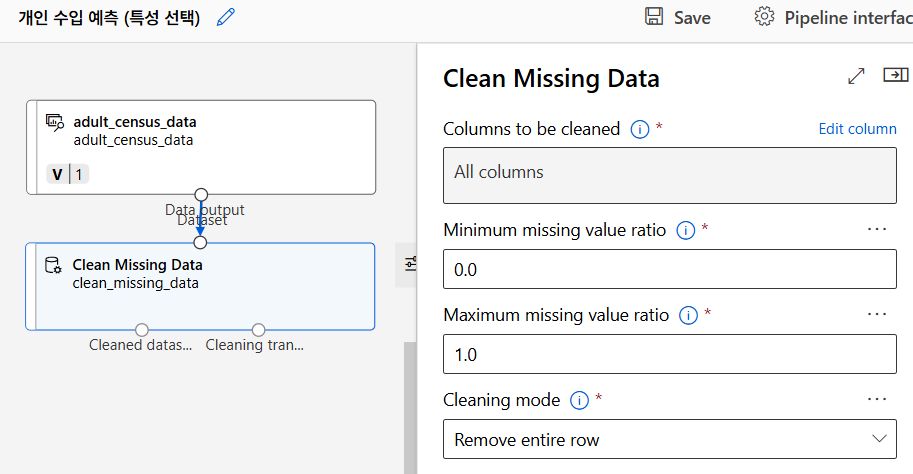Open Pipeline interface gear icon
The height and width of the screenshot is (474, 913).
click(765, 17)
